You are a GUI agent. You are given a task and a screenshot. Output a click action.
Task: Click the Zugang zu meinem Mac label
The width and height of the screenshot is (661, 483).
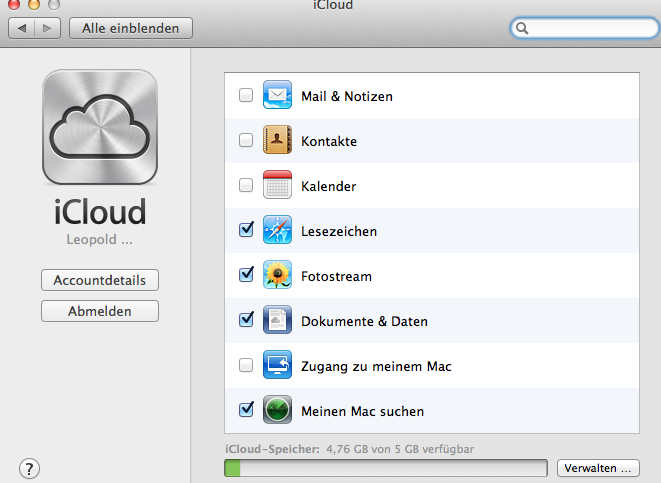pos(376,367)
